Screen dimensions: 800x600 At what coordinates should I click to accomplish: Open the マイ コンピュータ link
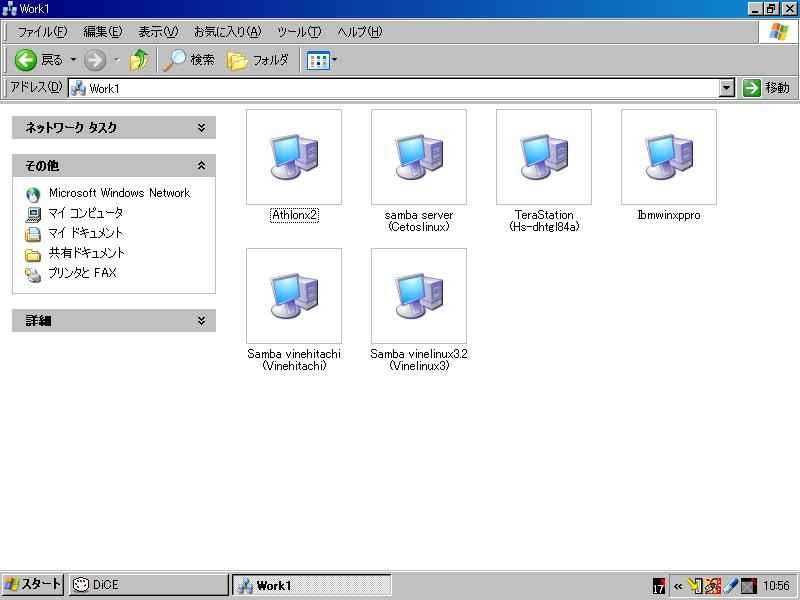86,213
